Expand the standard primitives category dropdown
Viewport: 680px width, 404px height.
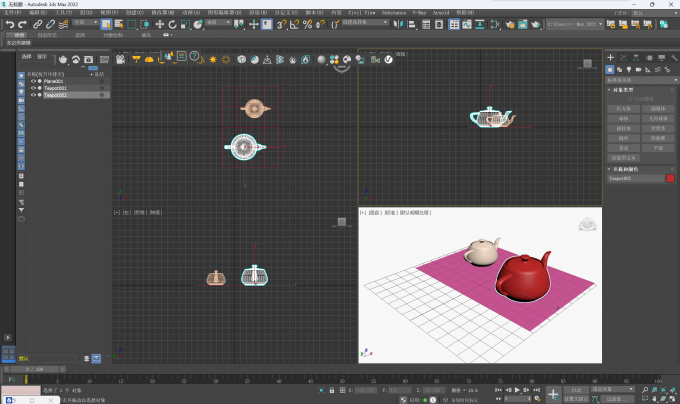point(640,79)
